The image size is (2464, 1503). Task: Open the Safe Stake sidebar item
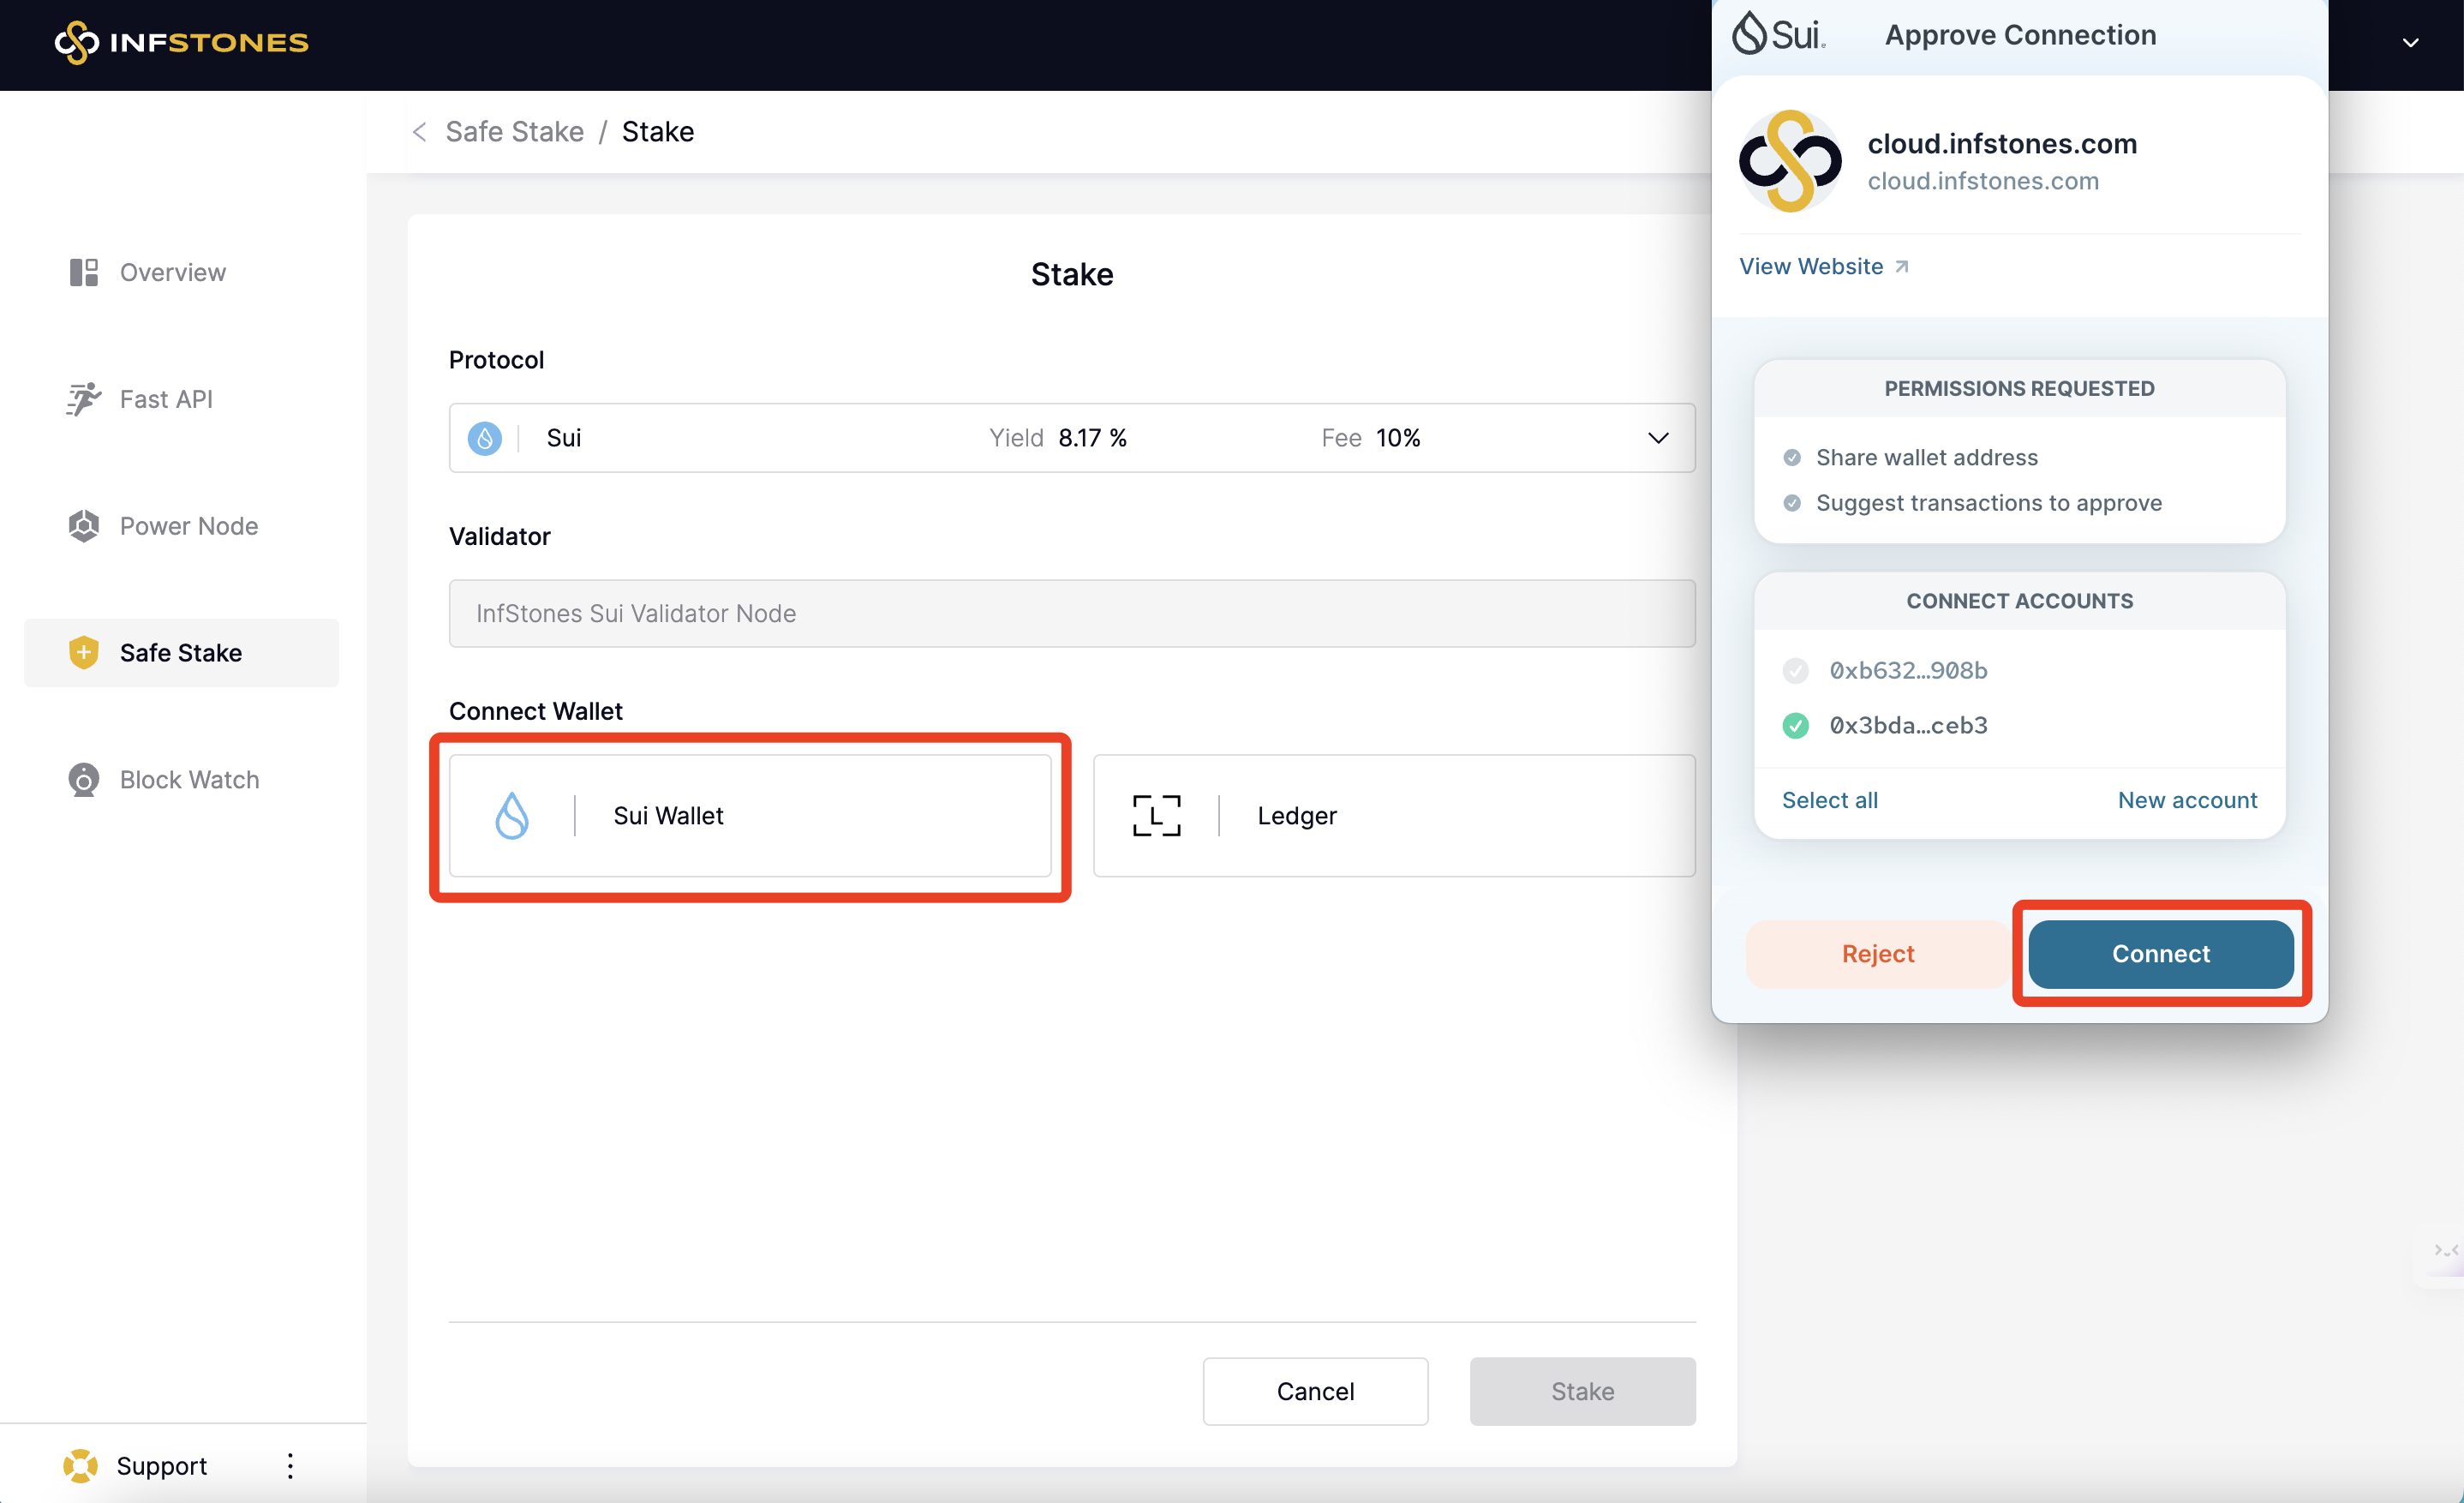[x=181, y=653]
